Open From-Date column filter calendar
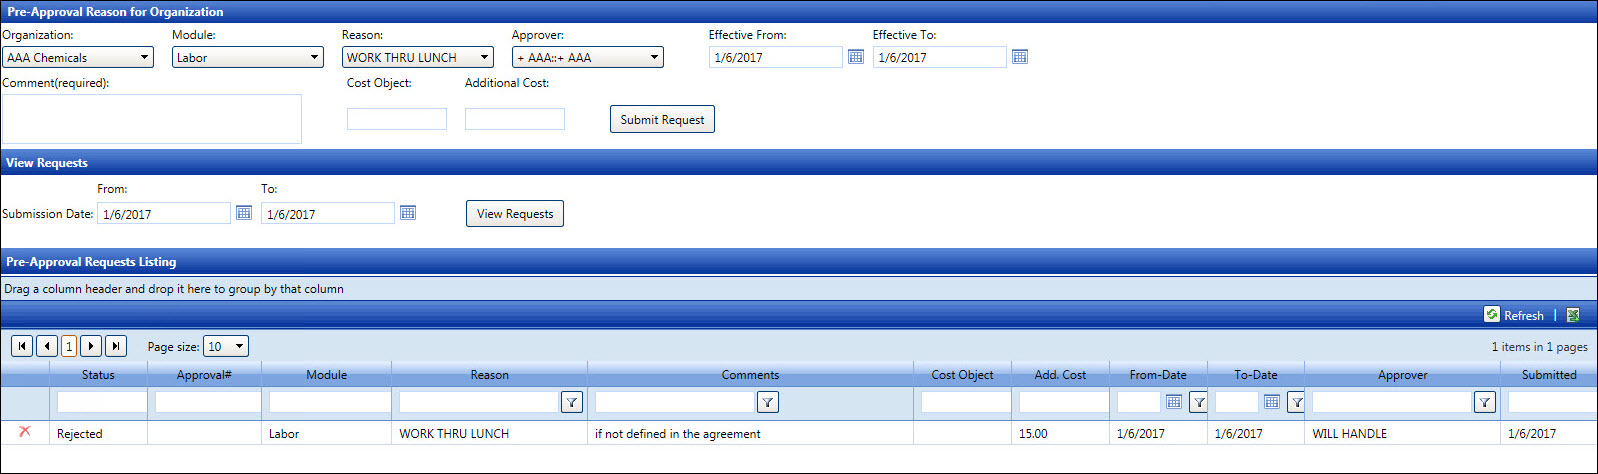The image size is (1598, 474). [1173, 402]
